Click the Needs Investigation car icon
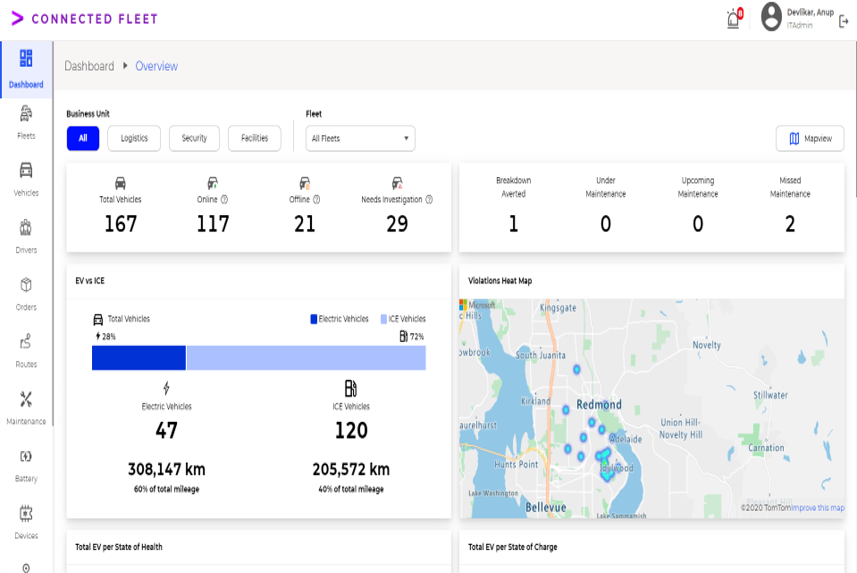 [x=397, y=183]
